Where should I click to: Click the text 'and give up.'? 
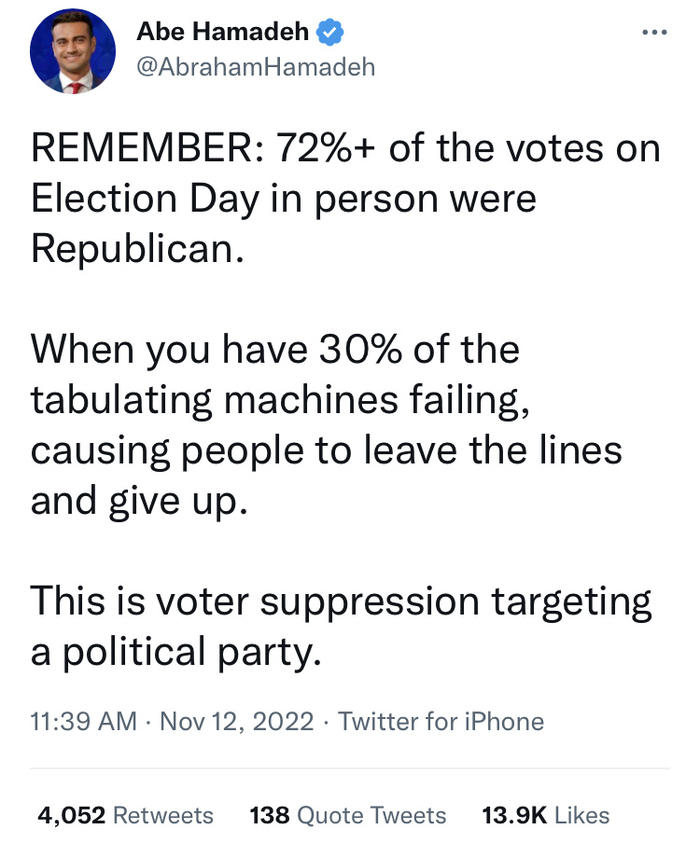[137, 498]
